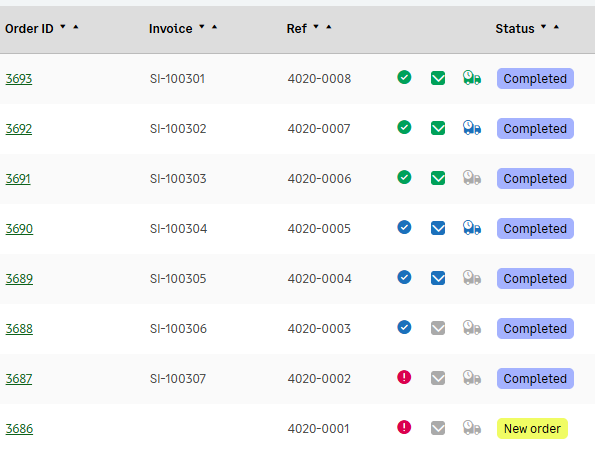Open order 3689 link
This screenshot has height=454, width=595.
point(19,279)
